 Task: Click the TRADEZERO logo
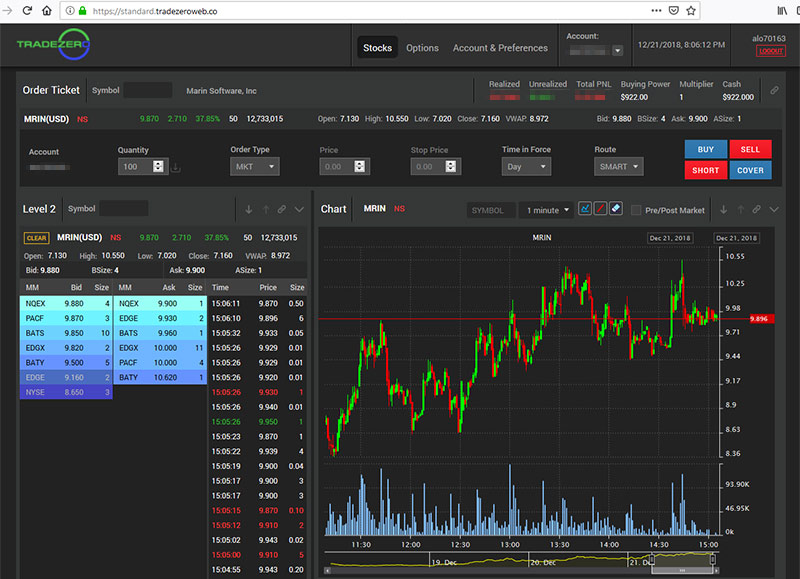tap(48, 45)
